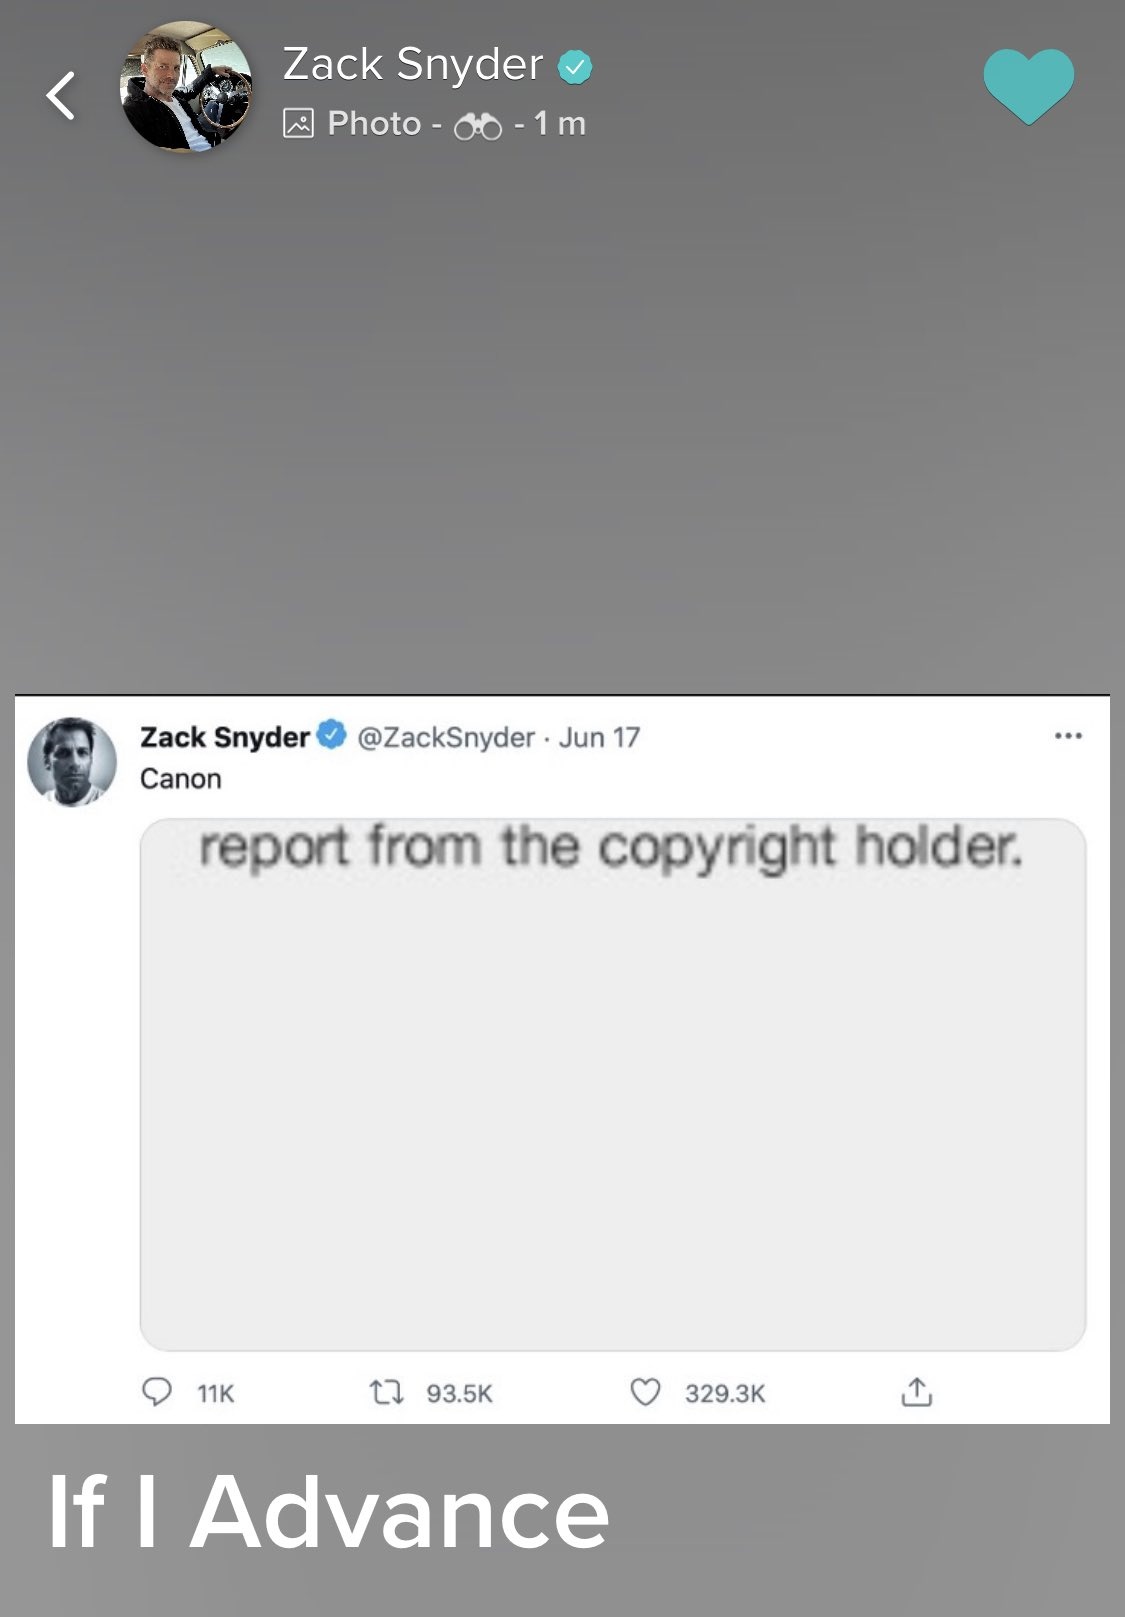Screen dimensions: 1125x1617
Task: Tap the tweet share upload icon
Action: 916,1391
